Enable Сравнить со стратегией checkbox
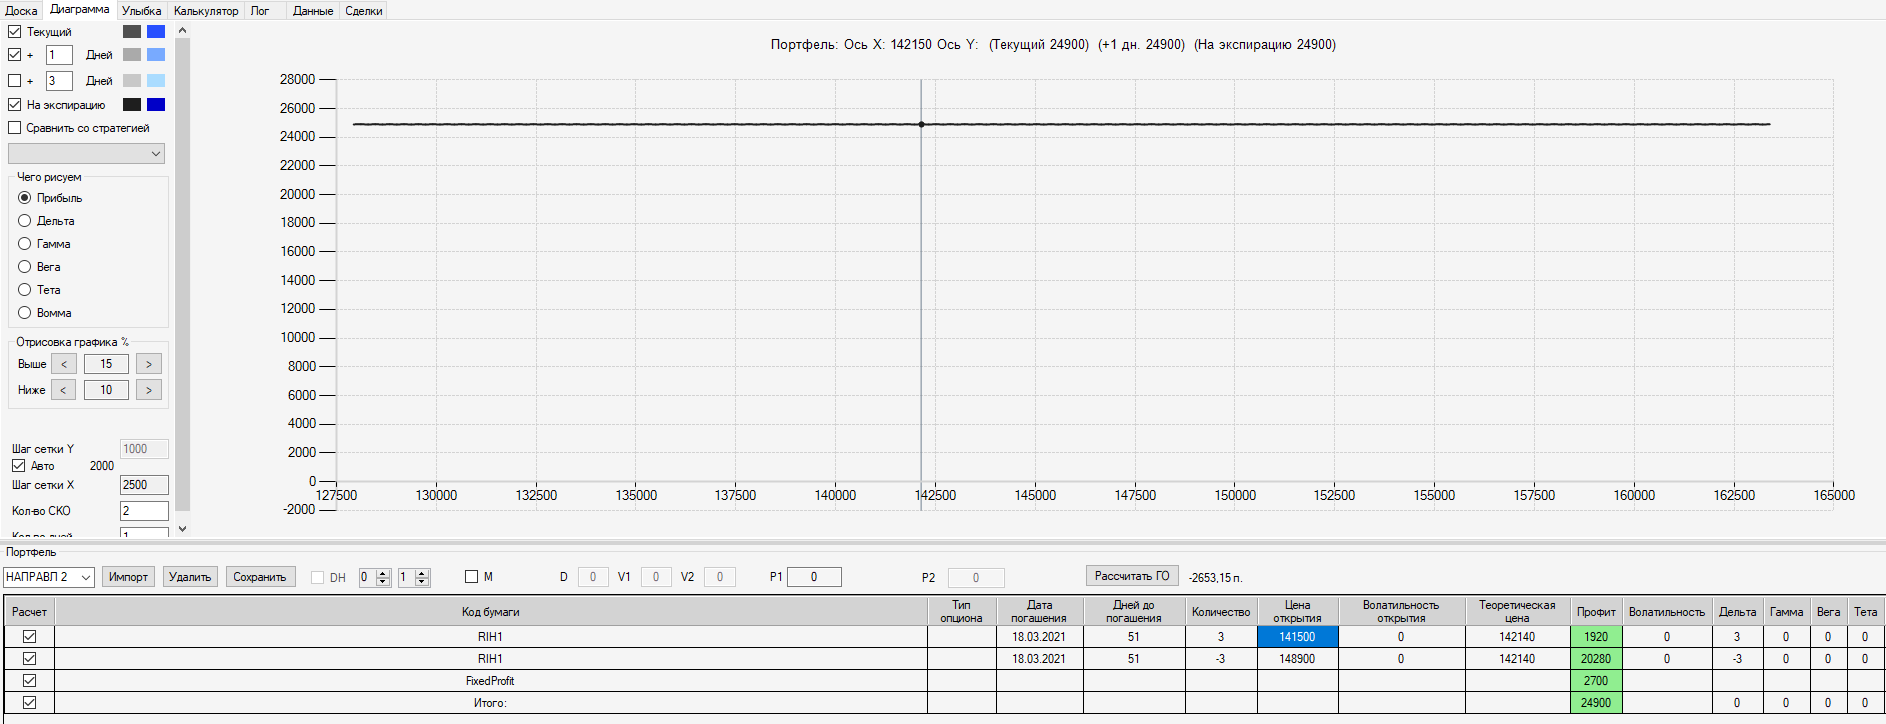Screen dimensions: 1886x724 click(15, 128)
